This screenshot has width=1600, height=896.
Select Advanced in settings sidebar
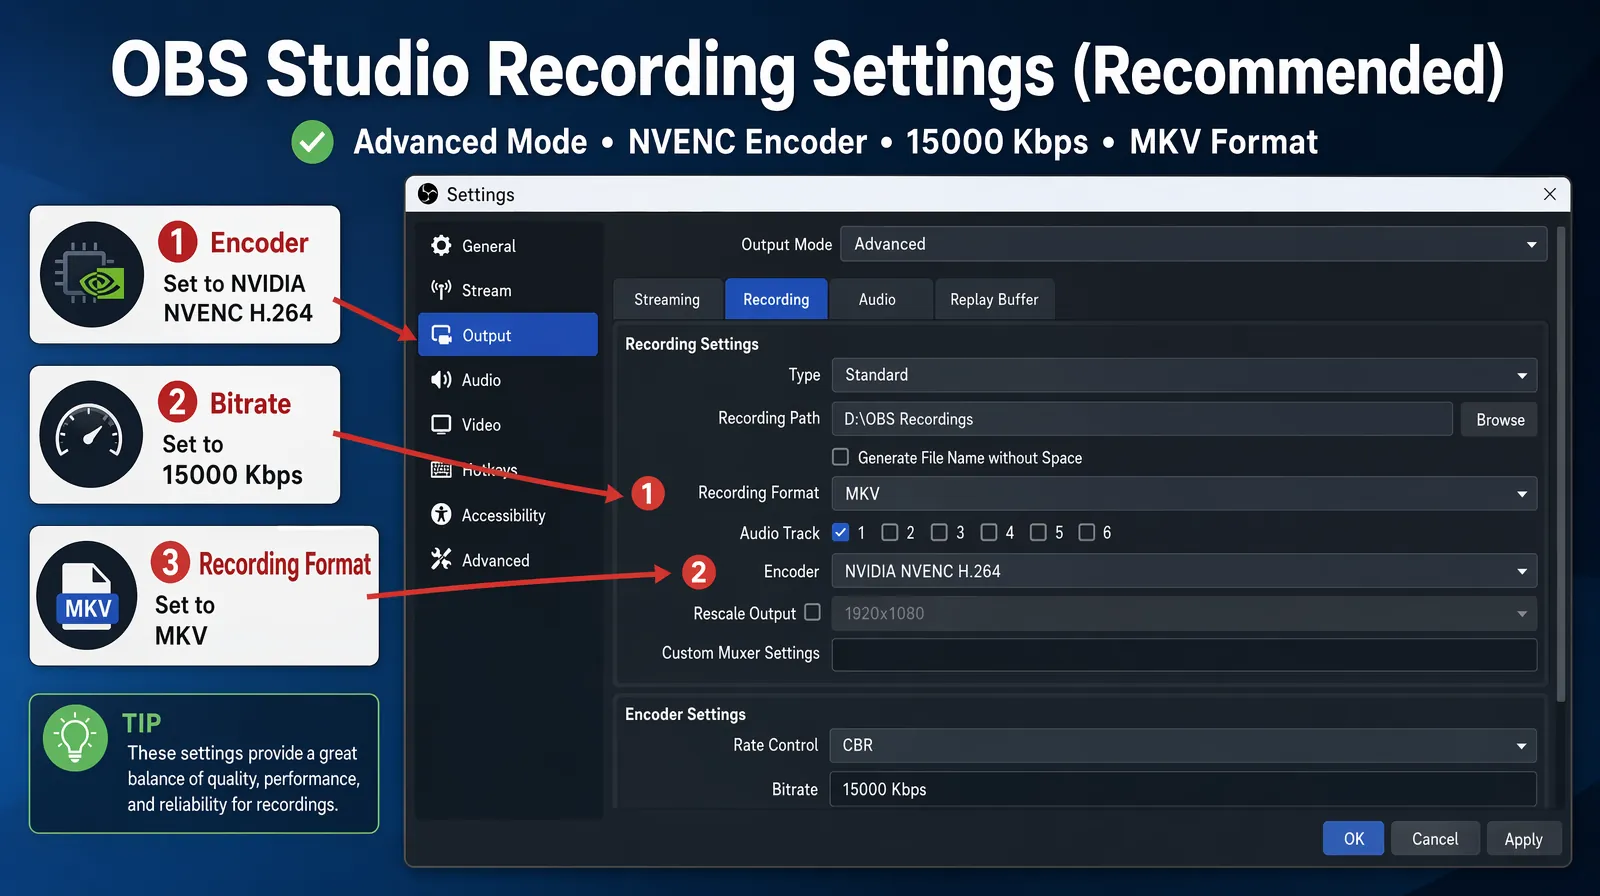click(508, 560)
